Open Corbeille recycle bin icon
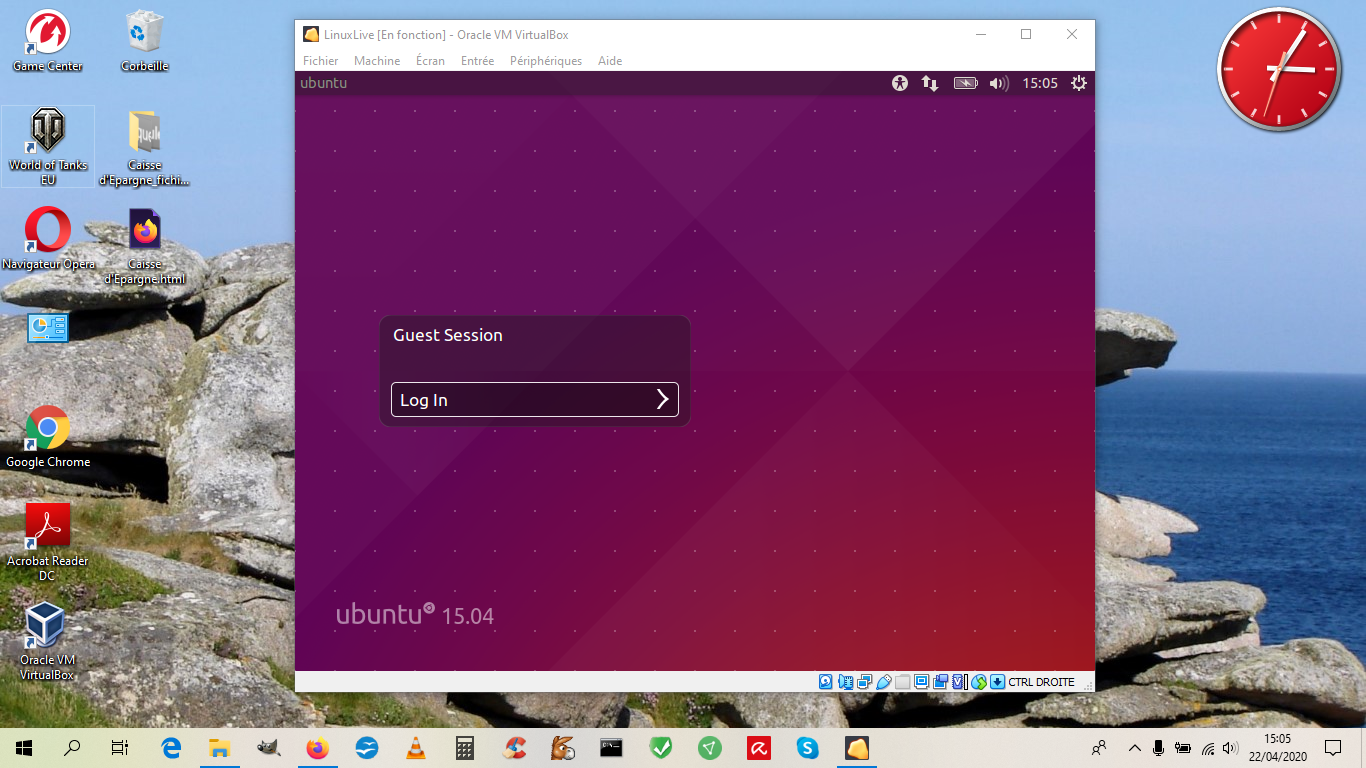This screenshot has width=1366, height=768. pos(145,41)
